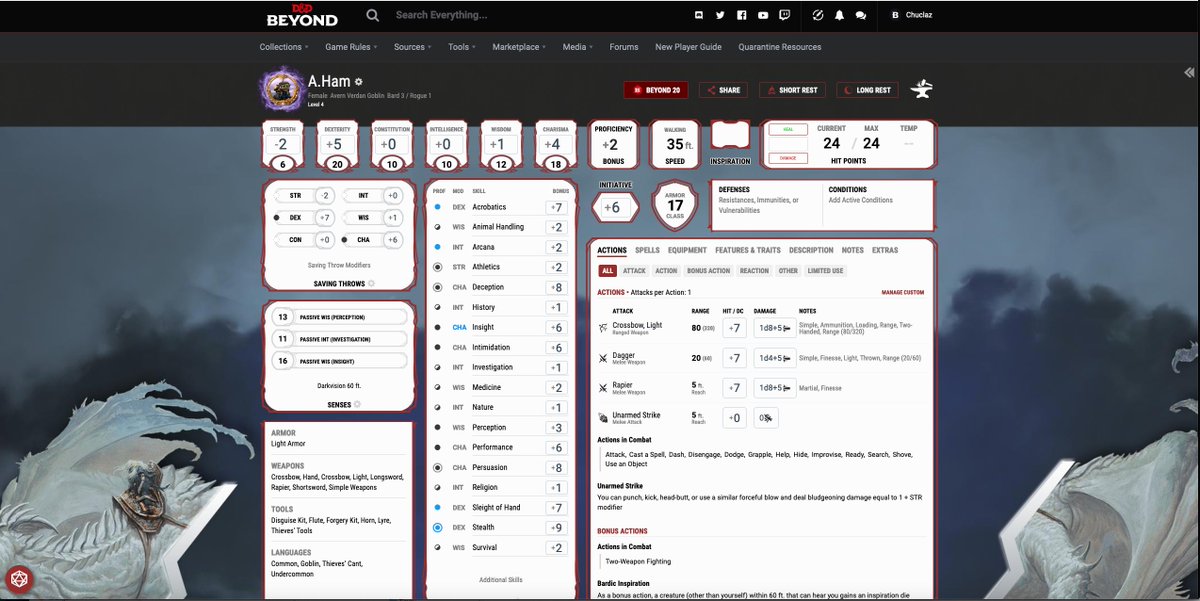Roll the Dagger +7 to-hit button

[734, 357]
